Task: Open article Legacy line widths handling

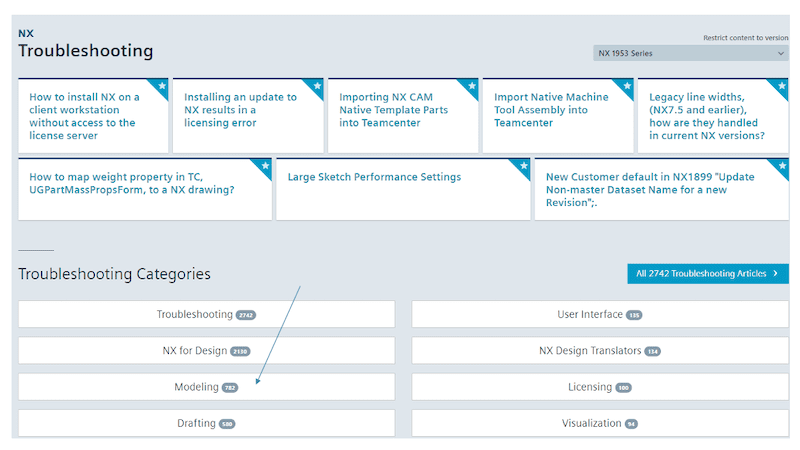Action: tap(713, 116)
